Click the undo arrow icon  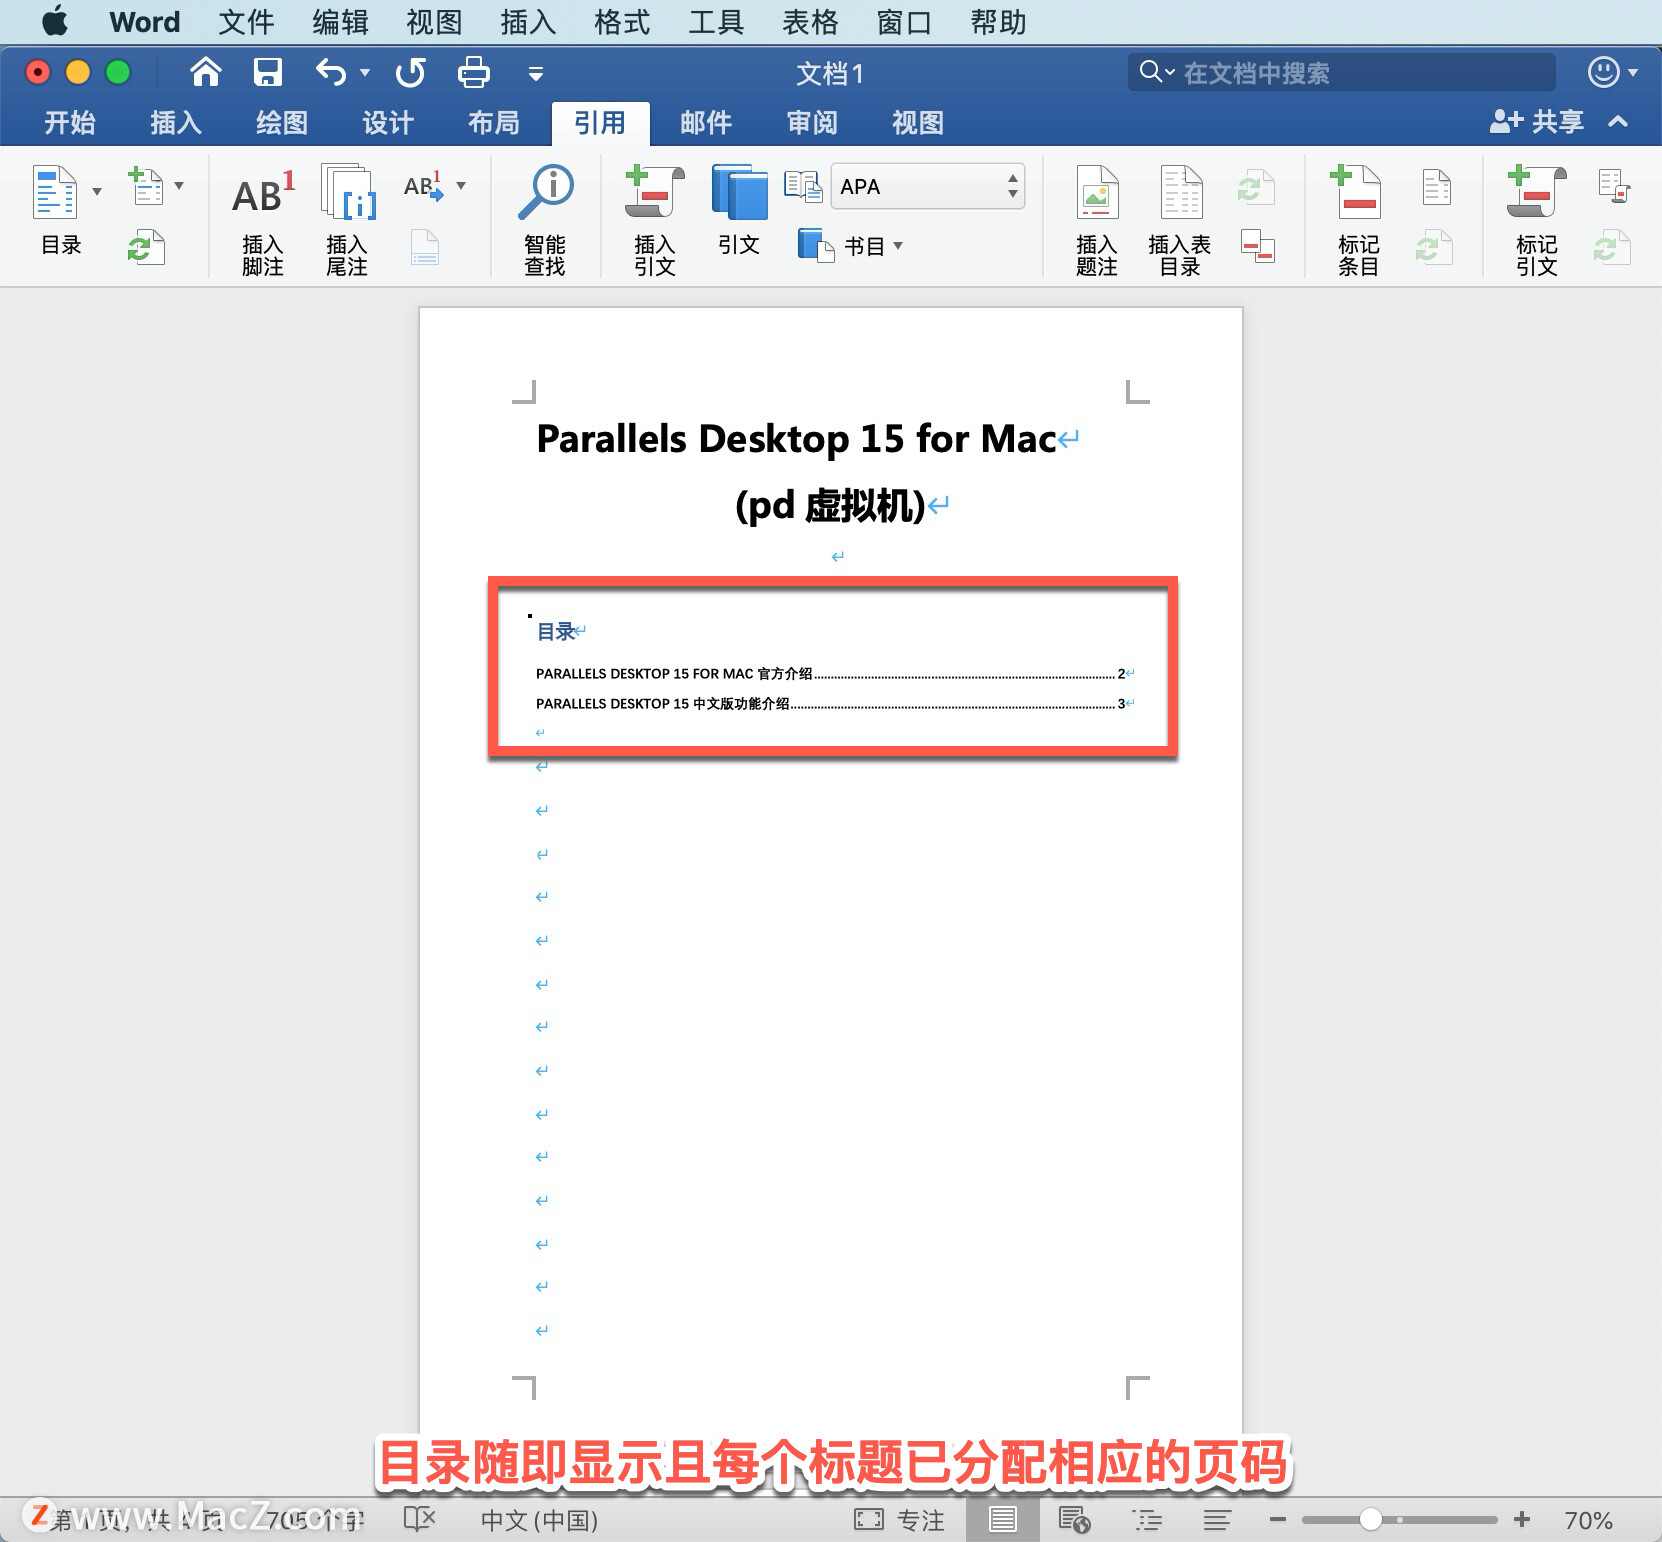pos(330,72)
